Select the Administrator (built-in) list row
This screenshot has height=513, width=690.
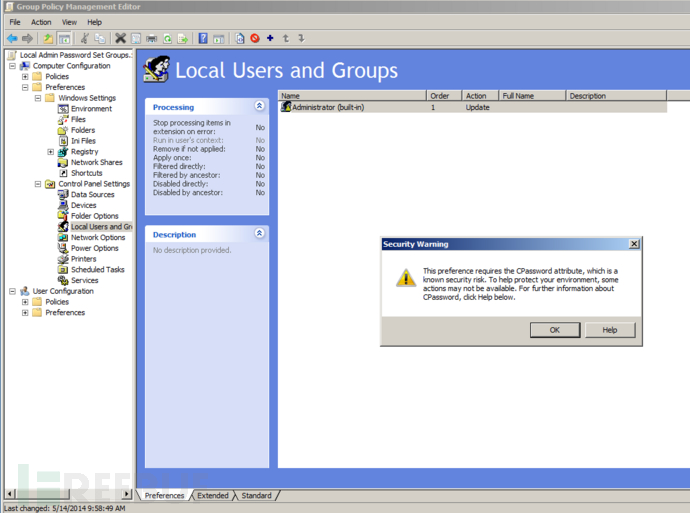pyautogui.click(x=473, y=107)
